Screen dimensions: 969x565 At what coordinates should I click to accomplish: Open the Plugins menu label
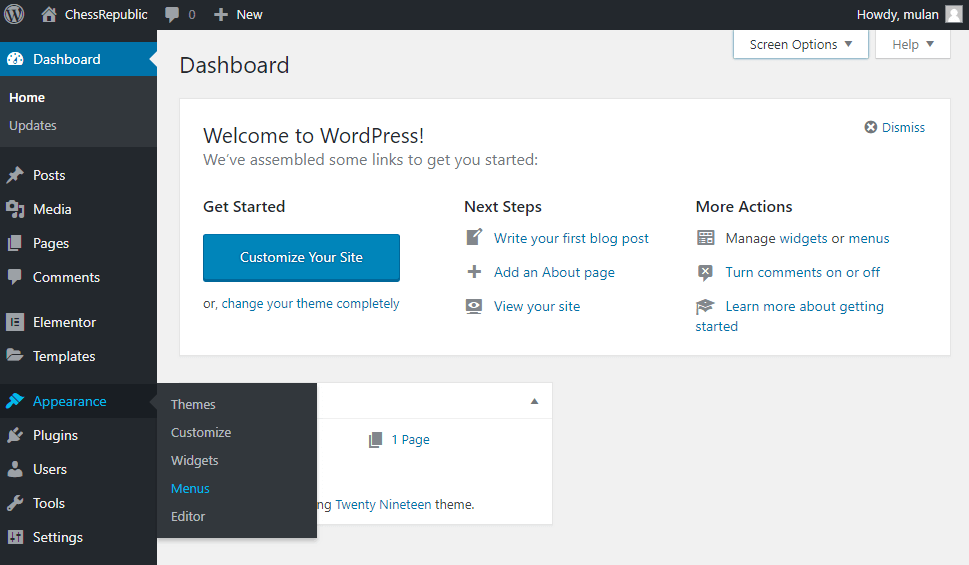(55, 435)
